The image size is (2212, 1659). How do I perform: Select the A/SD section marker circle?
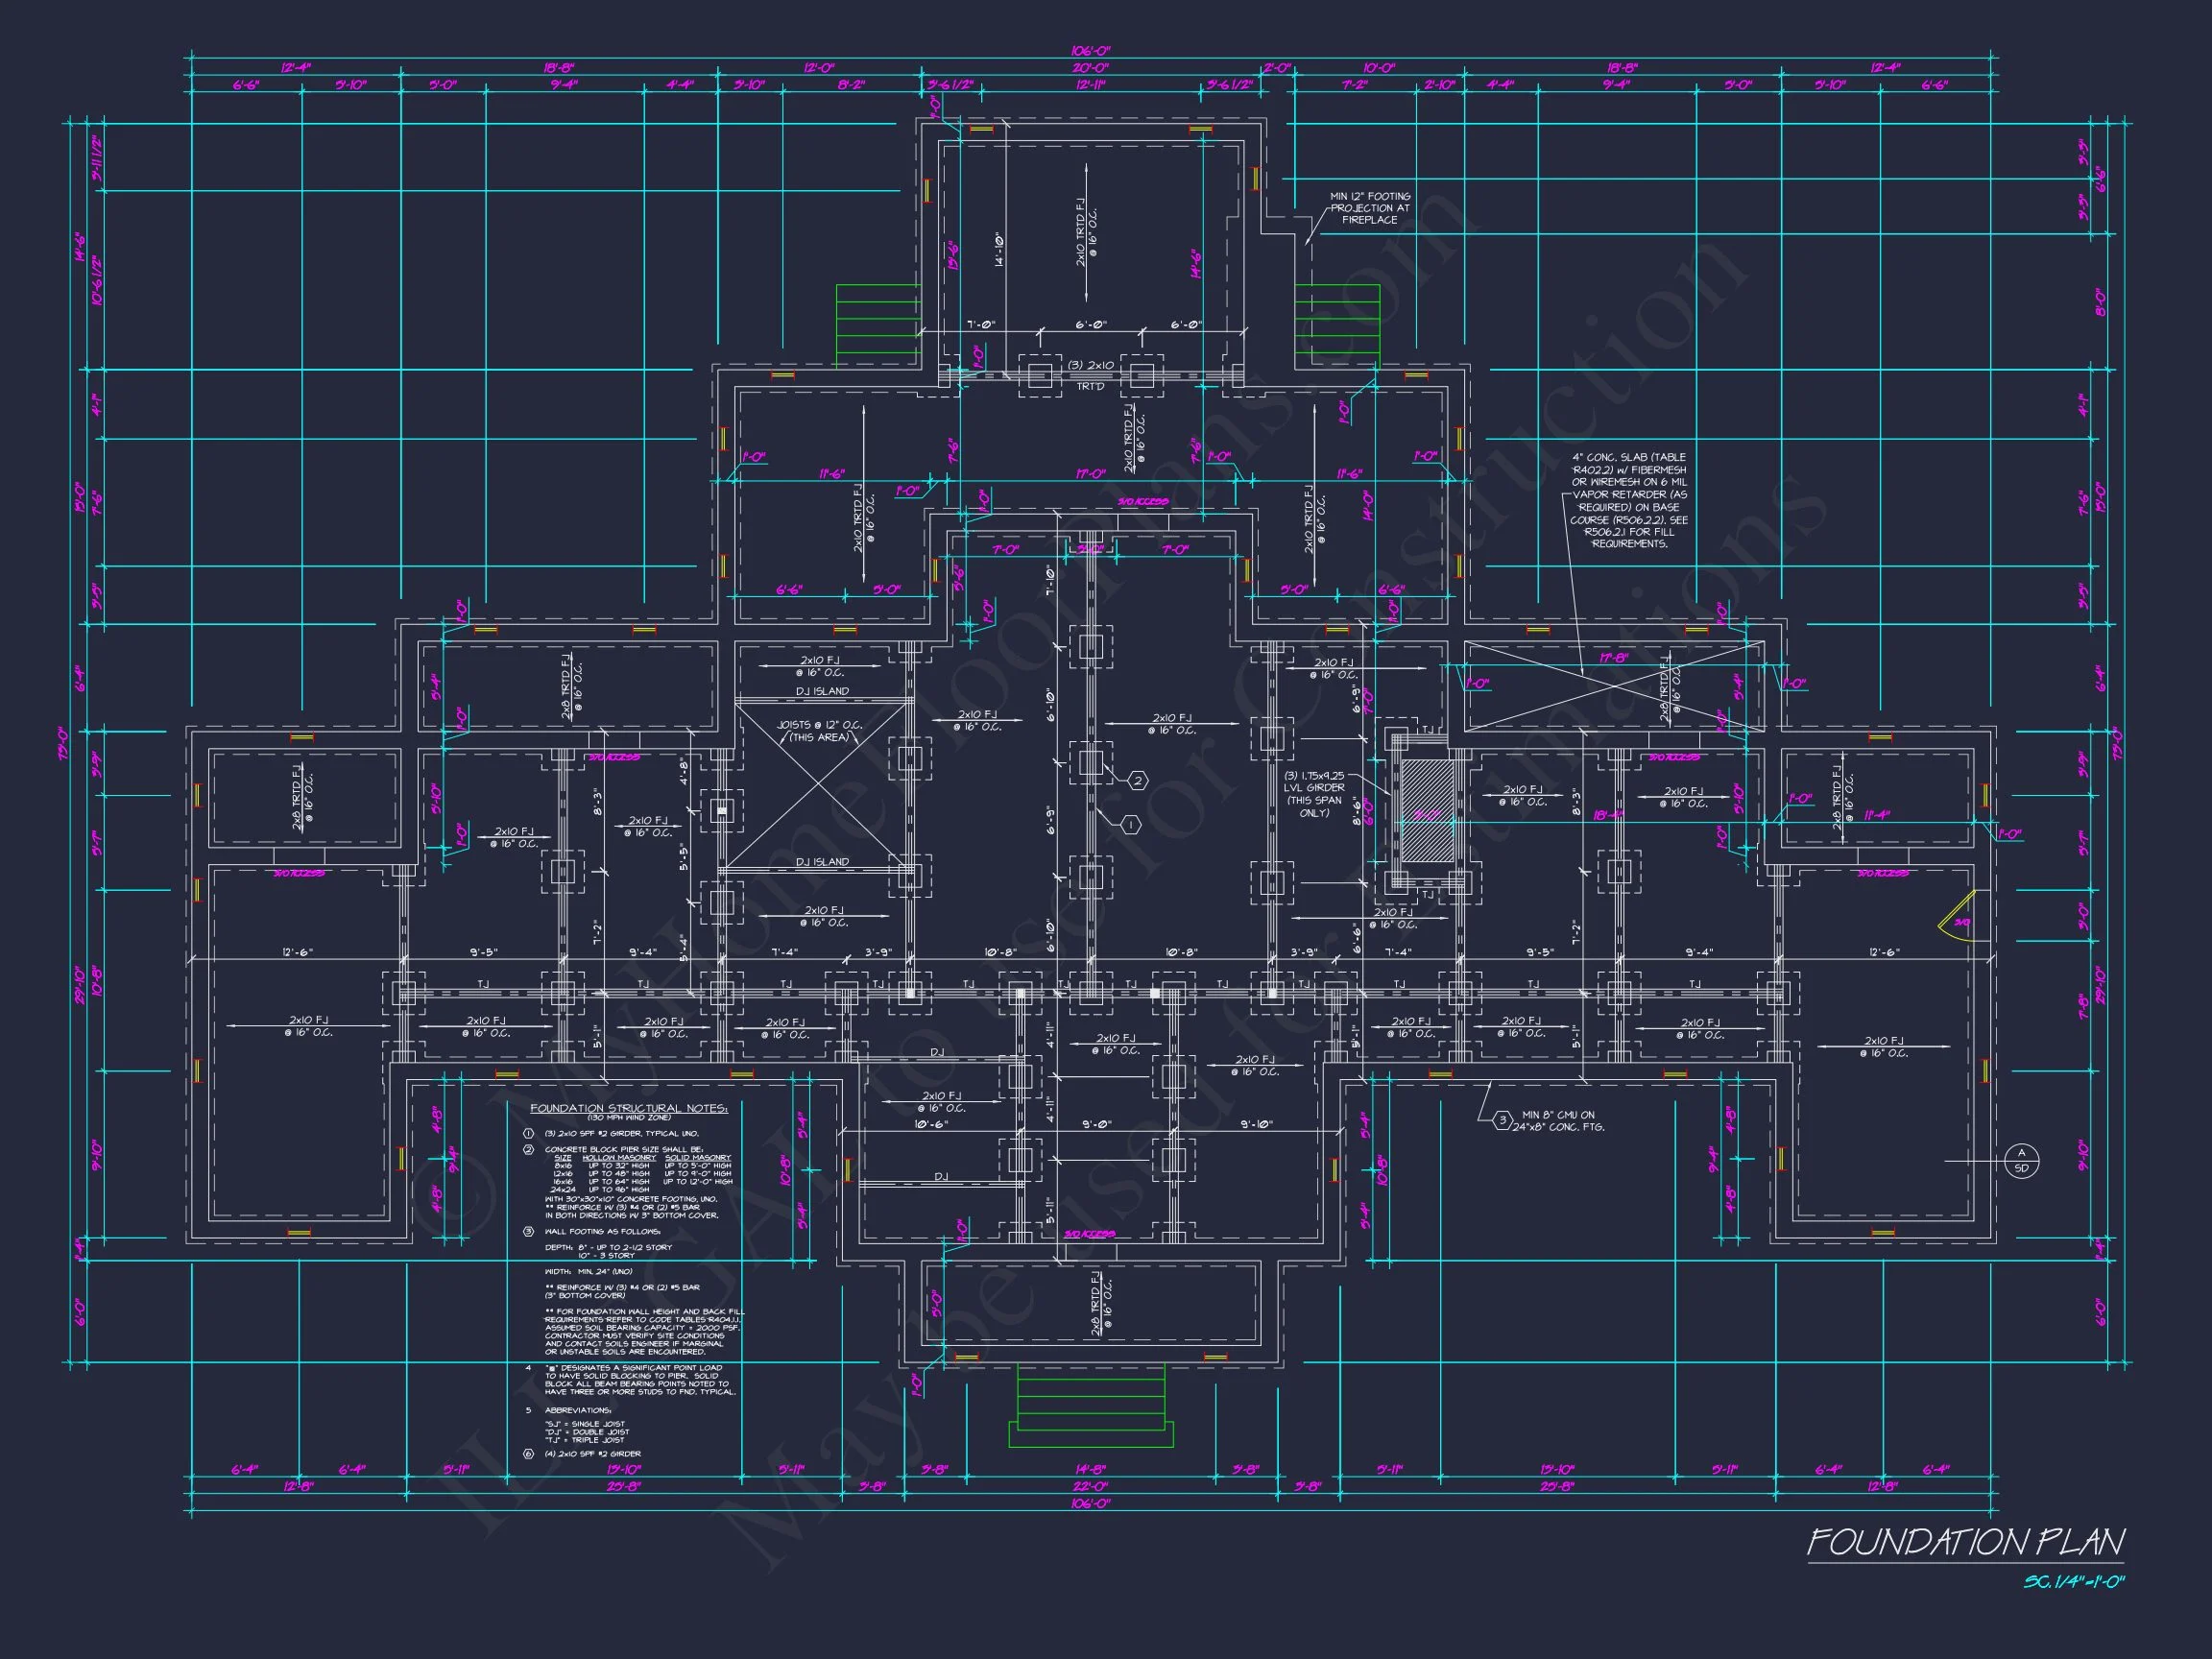[2021, 1161]
